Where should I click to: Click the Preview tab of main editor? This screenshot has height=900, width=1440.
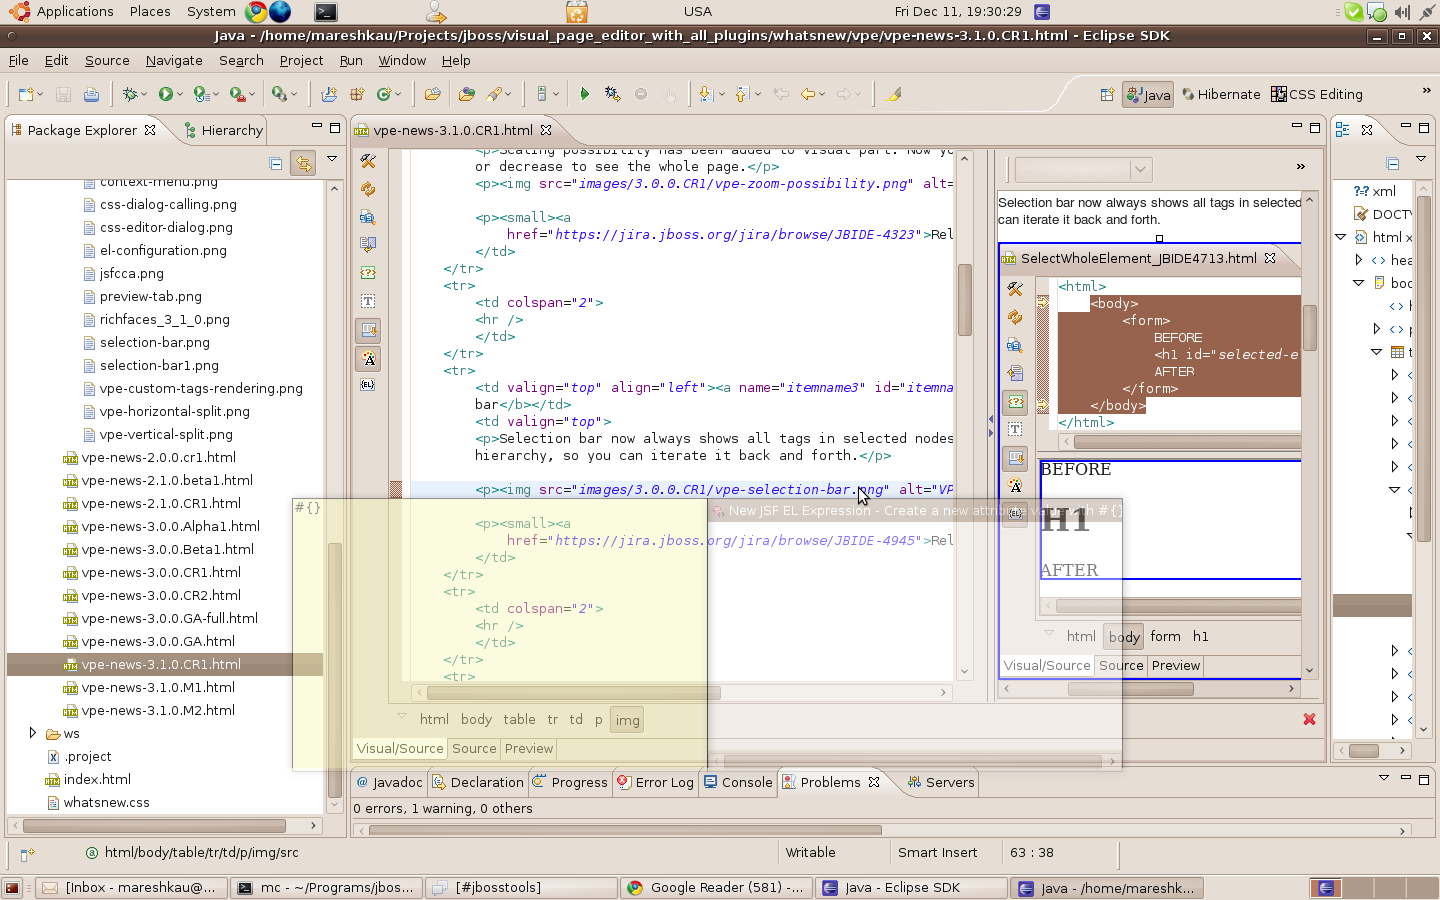pos(528,748)
